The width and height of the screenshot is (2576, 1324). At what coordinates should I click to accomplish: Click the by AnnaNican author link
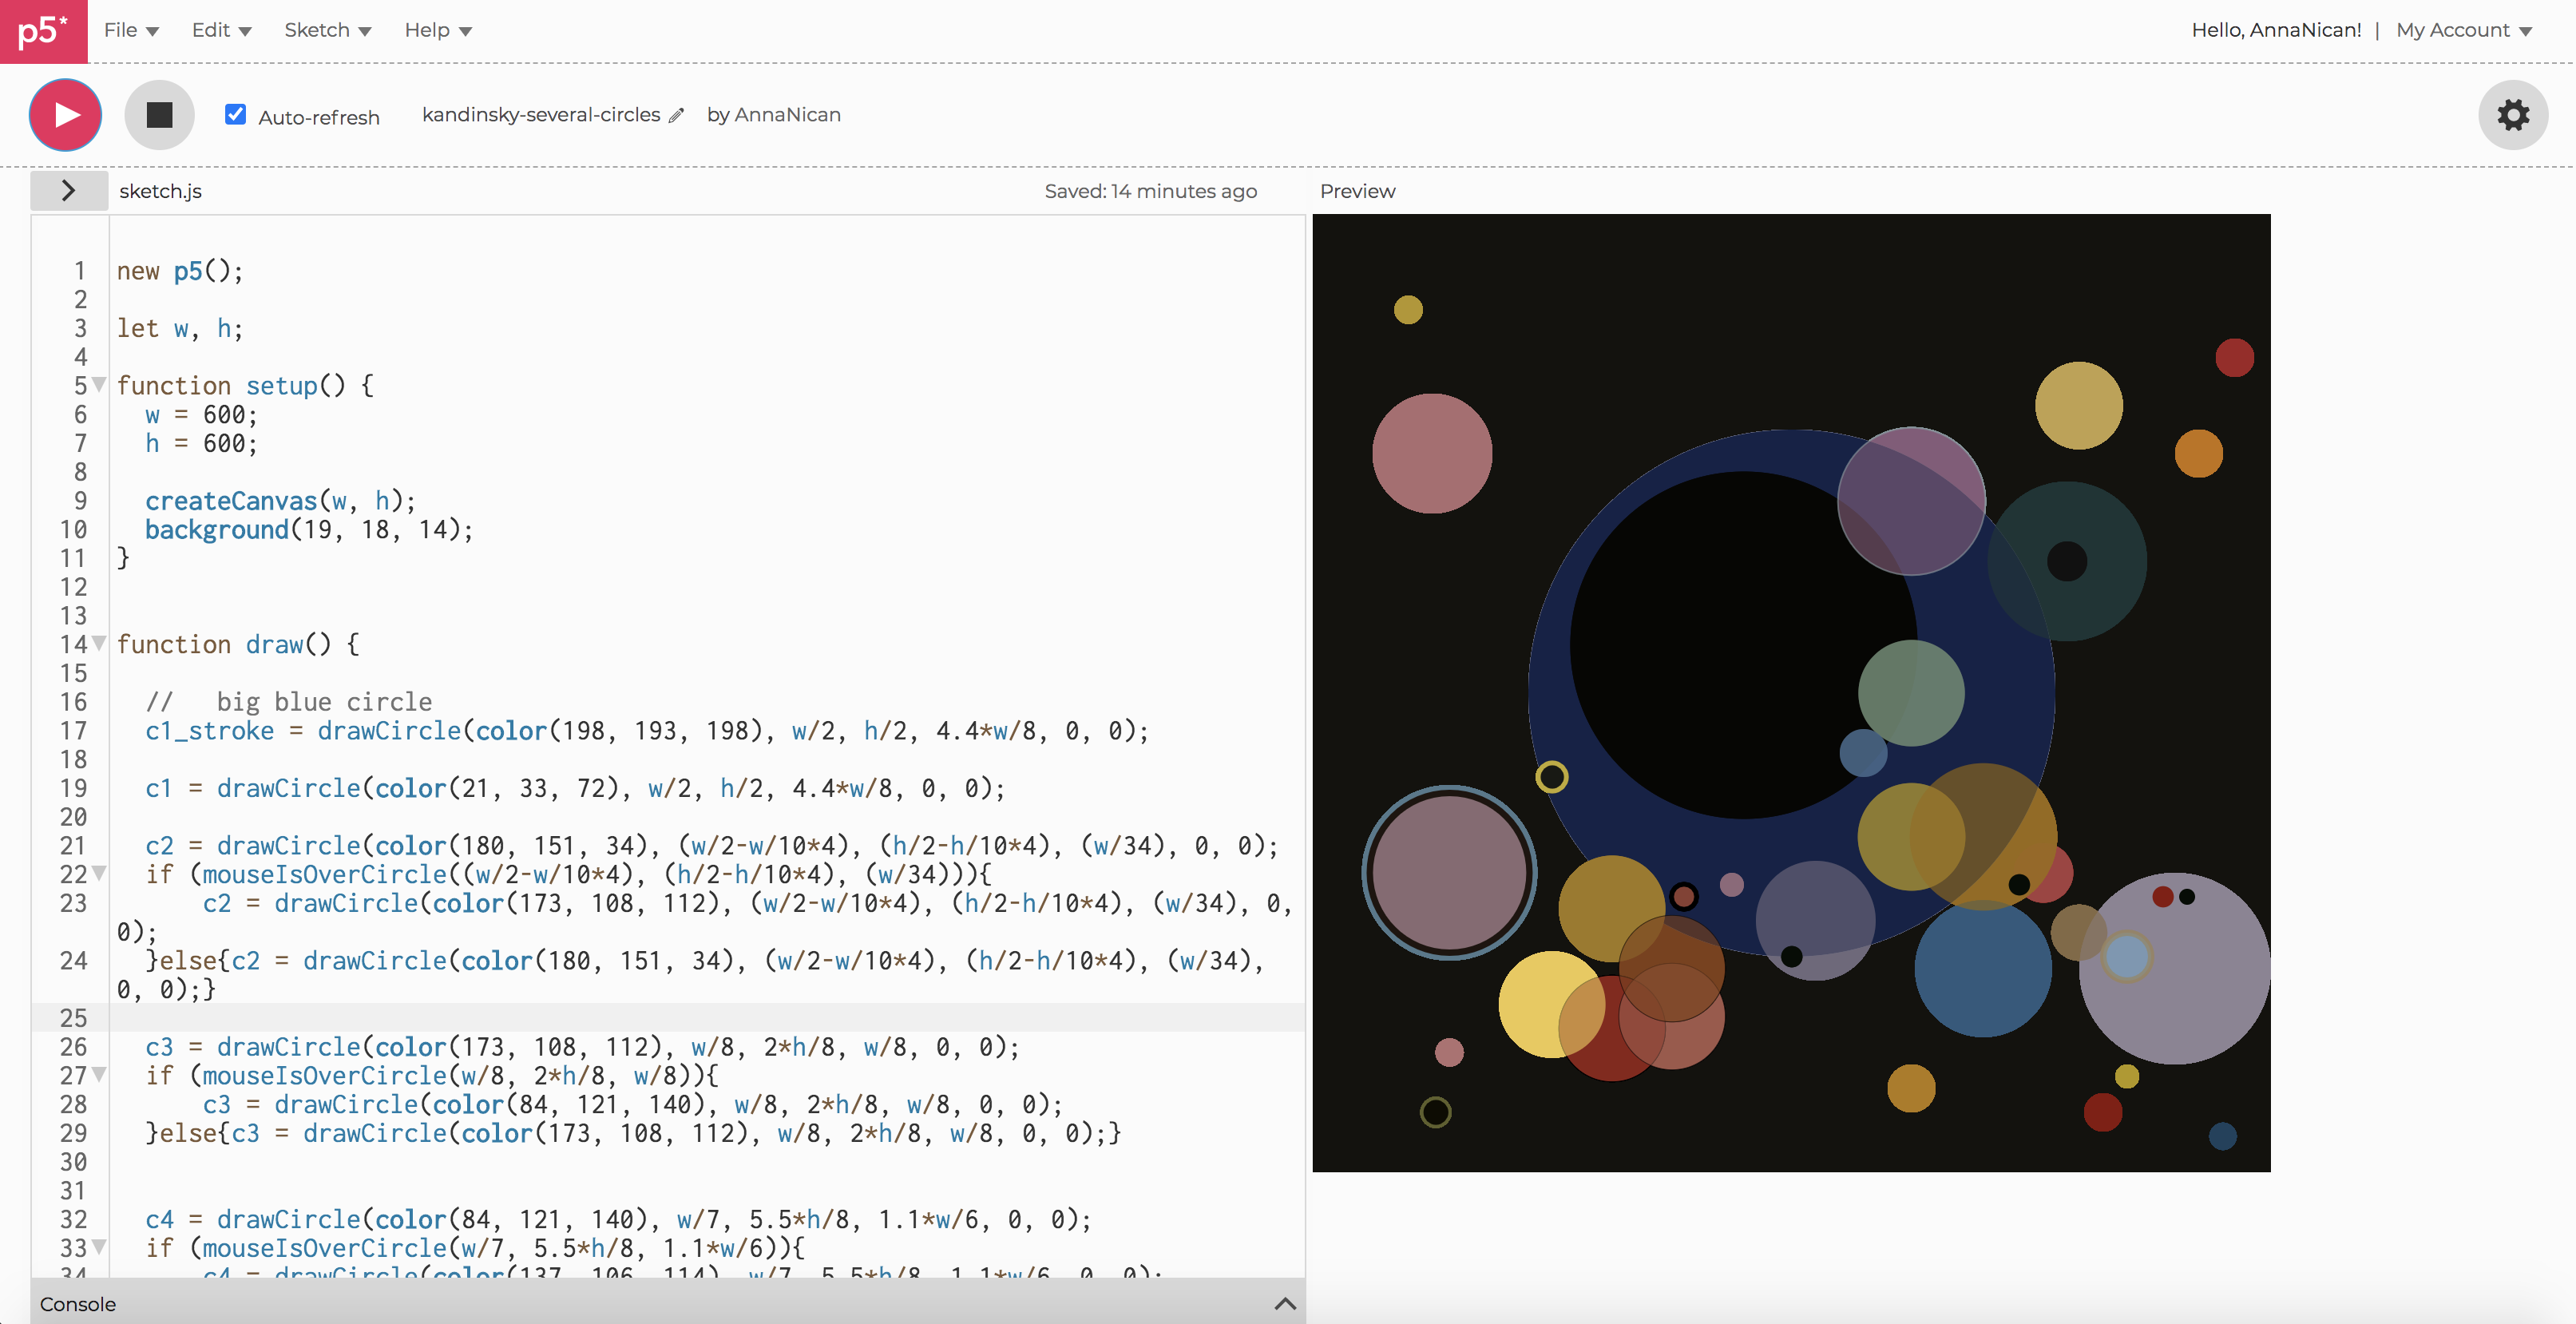tap(773, 115)
